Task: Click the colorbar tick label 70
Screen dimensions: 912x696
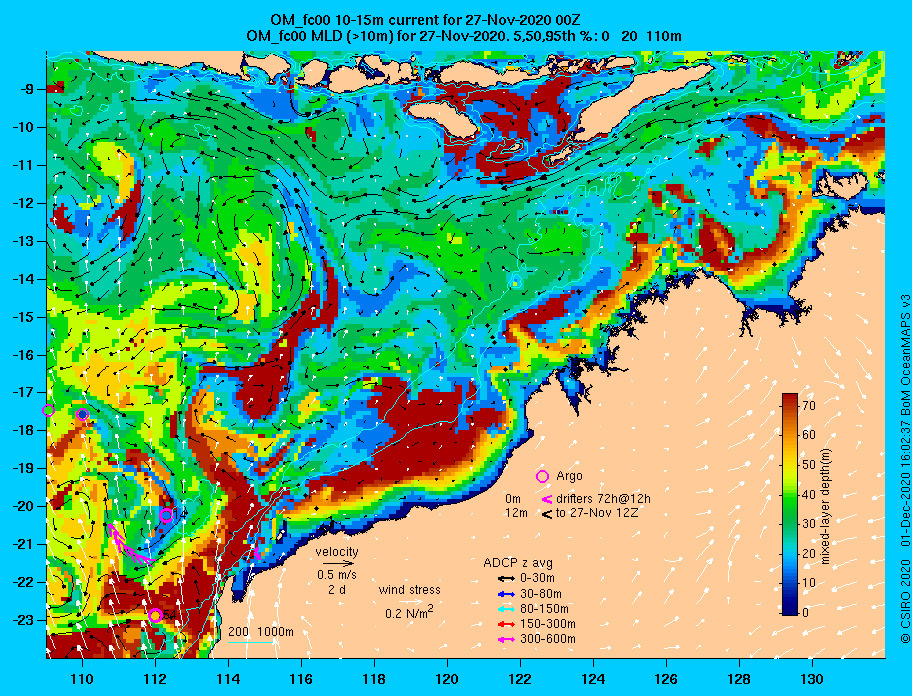Action: 809,406
